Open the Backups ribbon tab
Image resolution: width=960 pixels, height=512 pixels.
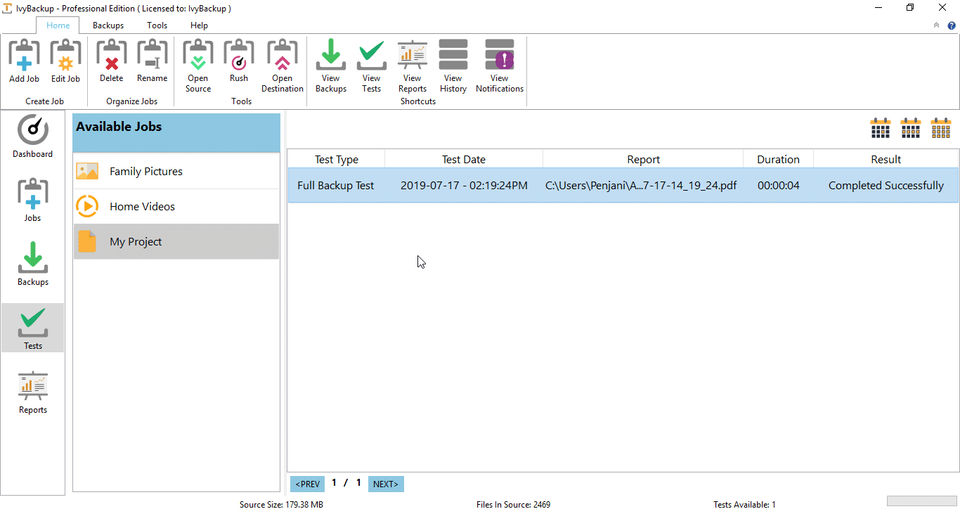tap(108, 25)
